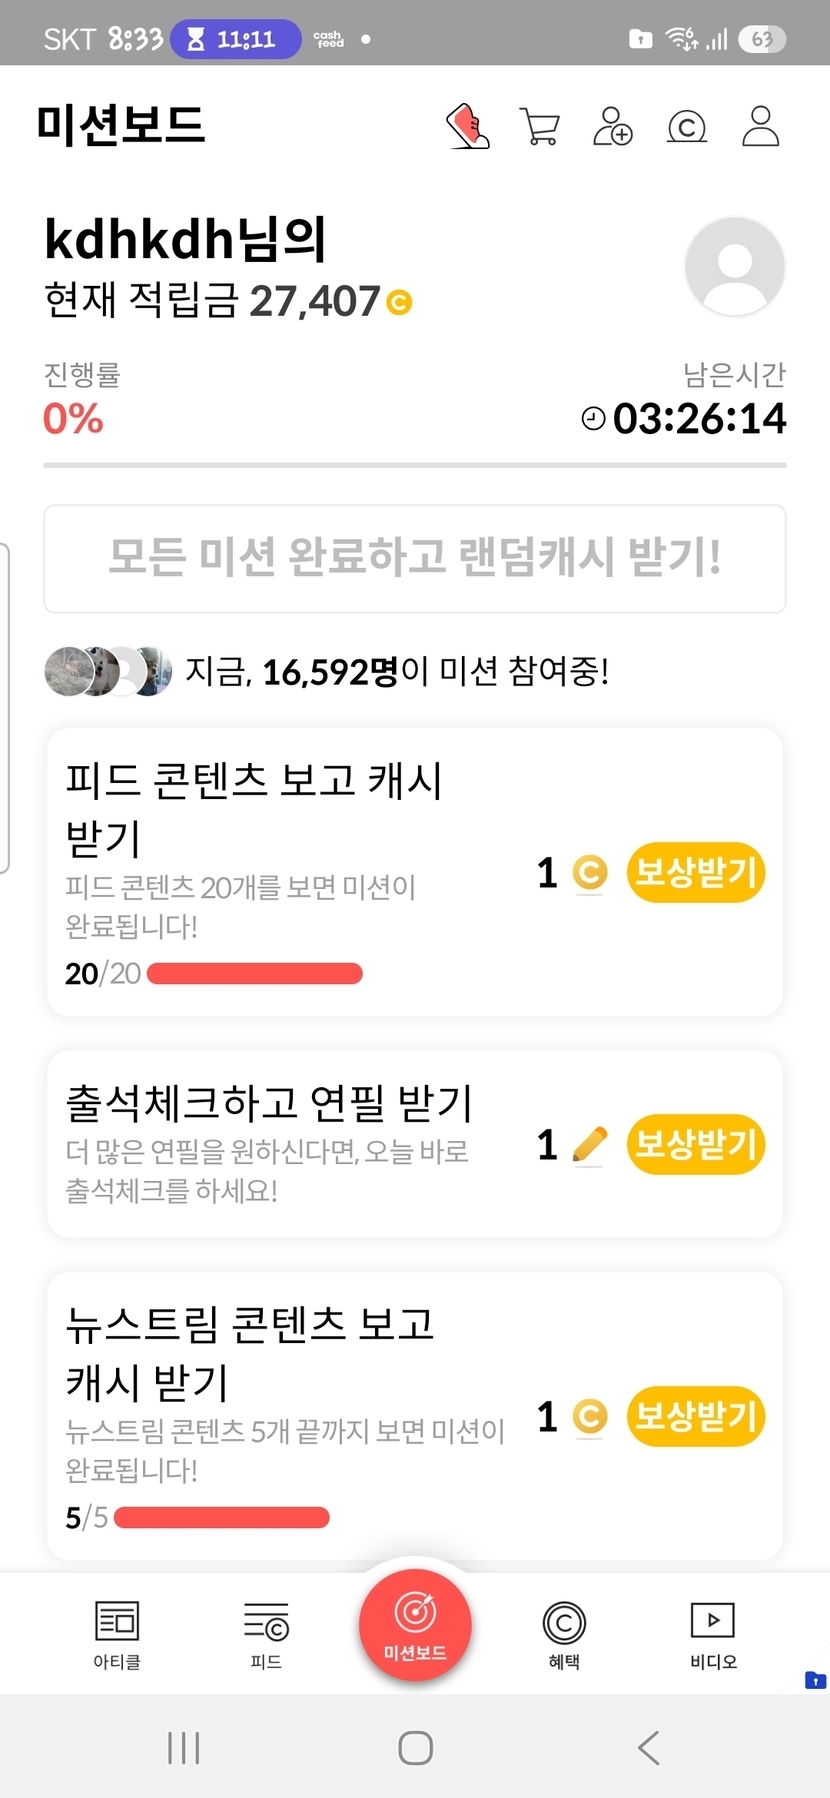Switch to the 아티클 tab
The width and height of the screenshot is (830, 1798).
pos(117,1634)
